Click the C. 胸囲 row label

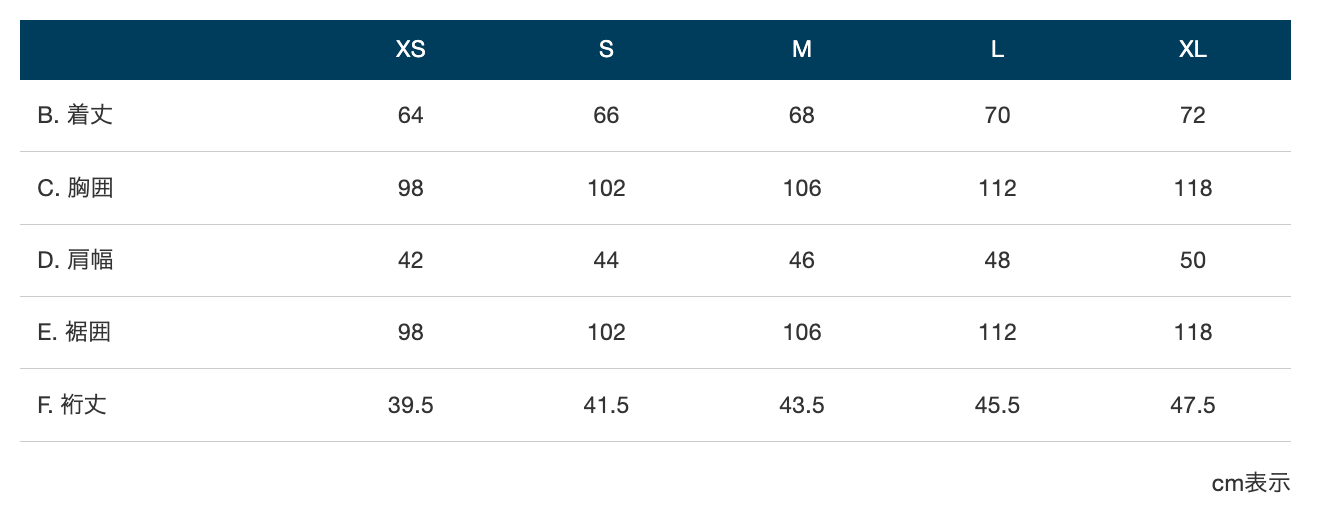(x=75, y=188)
